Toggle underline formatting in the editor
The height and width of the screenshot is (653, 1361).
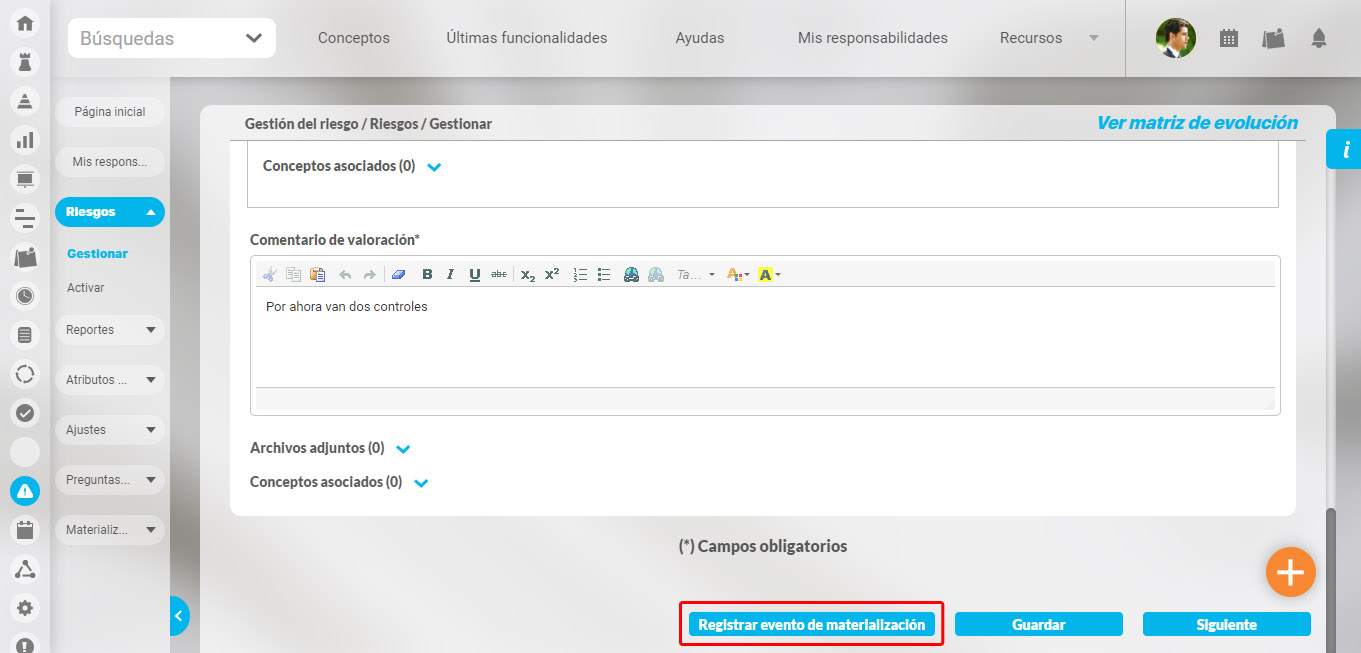point(474,274)
